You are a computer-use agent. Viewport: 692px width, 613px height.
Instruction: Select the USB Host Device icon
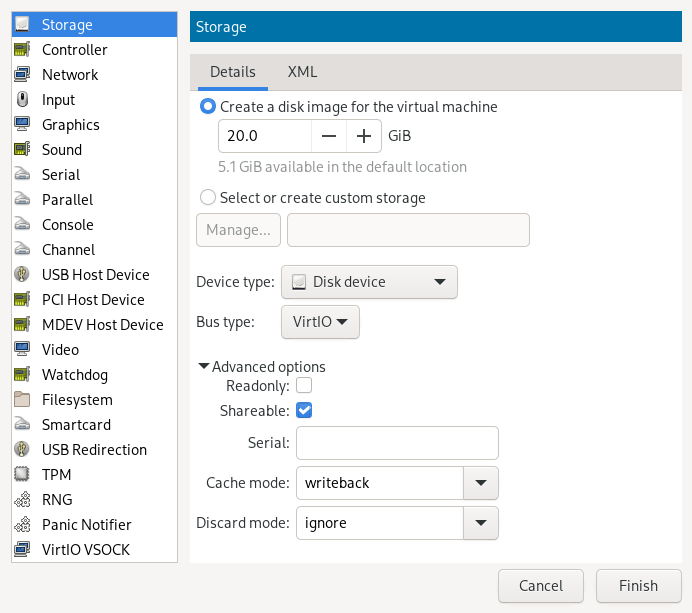point(22,275)
